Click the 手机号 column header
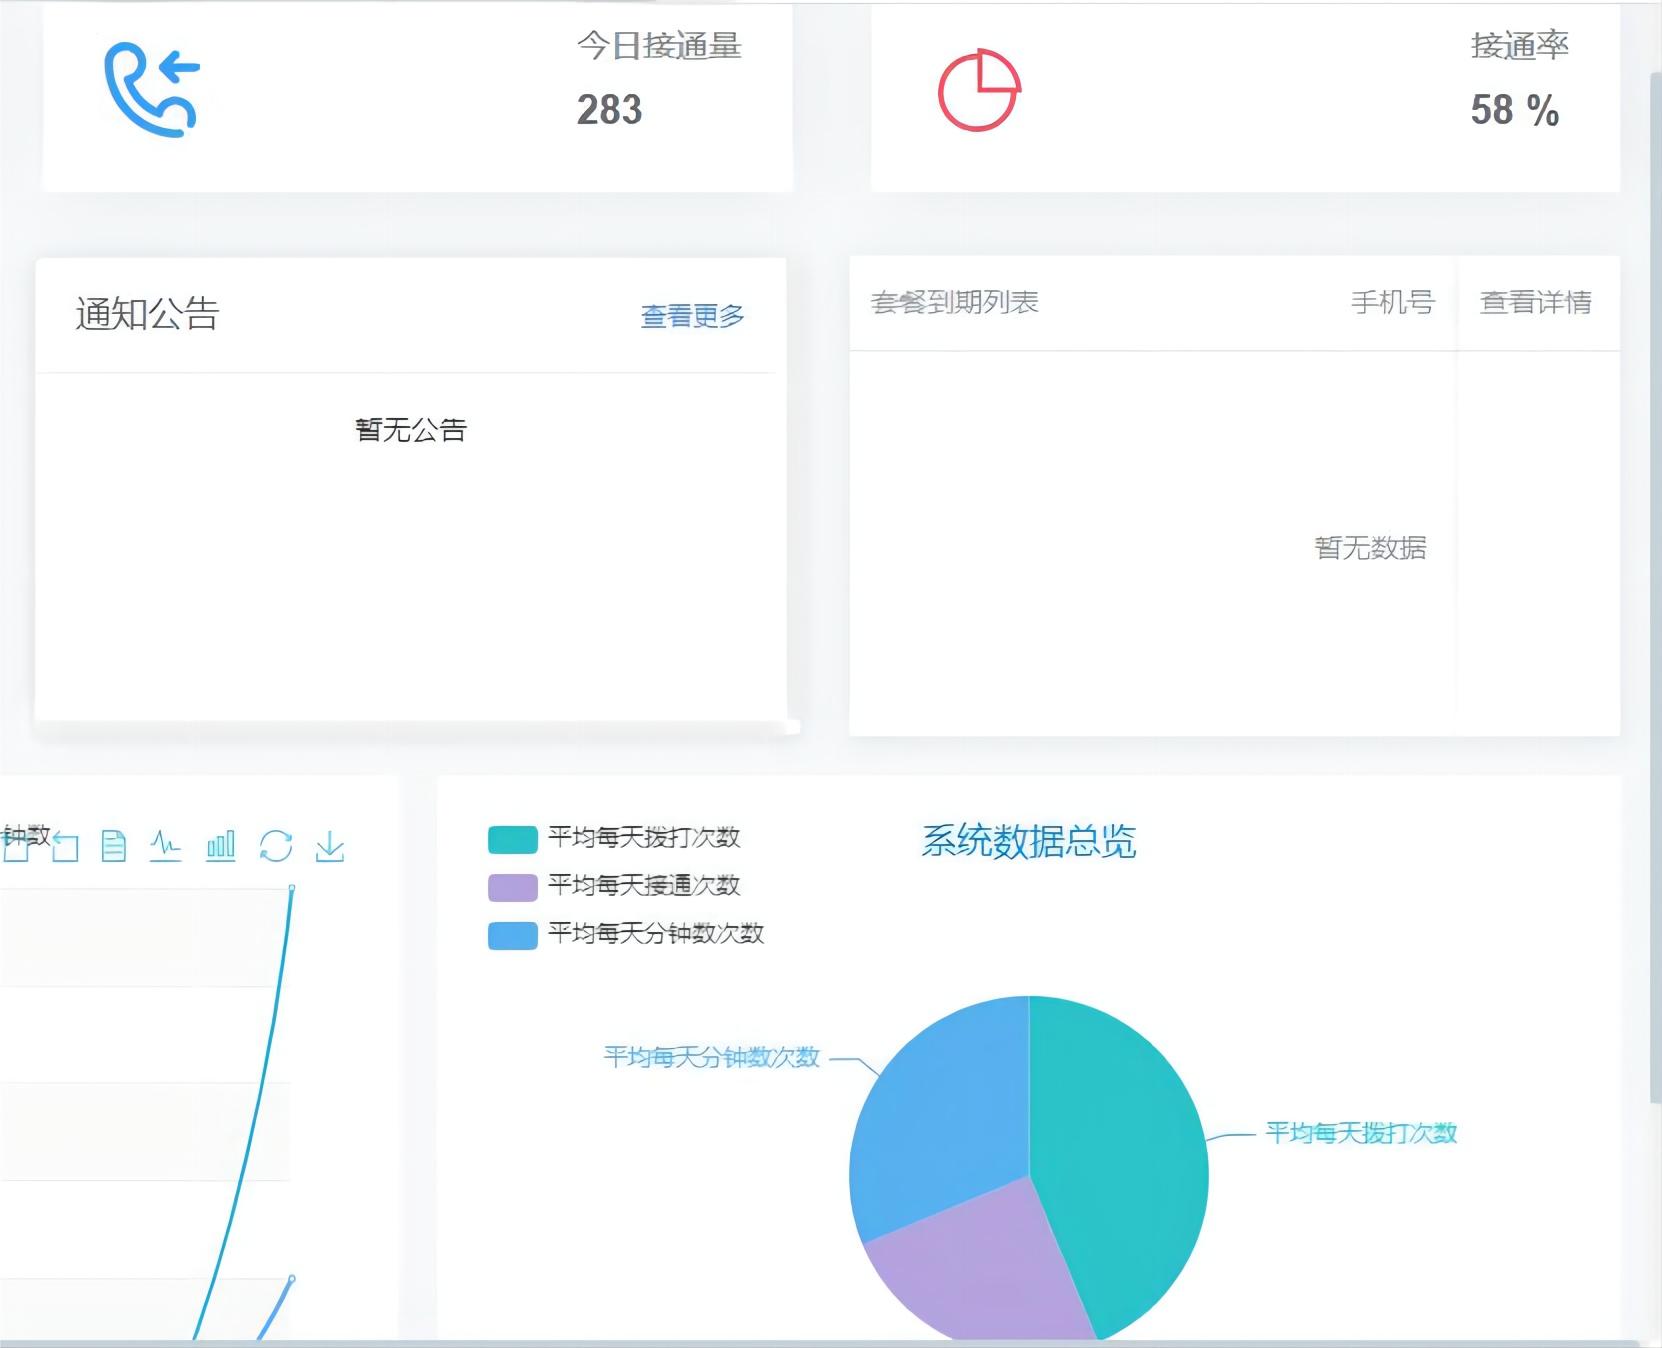The image size is (1662, 1348). pos(1393,302)
